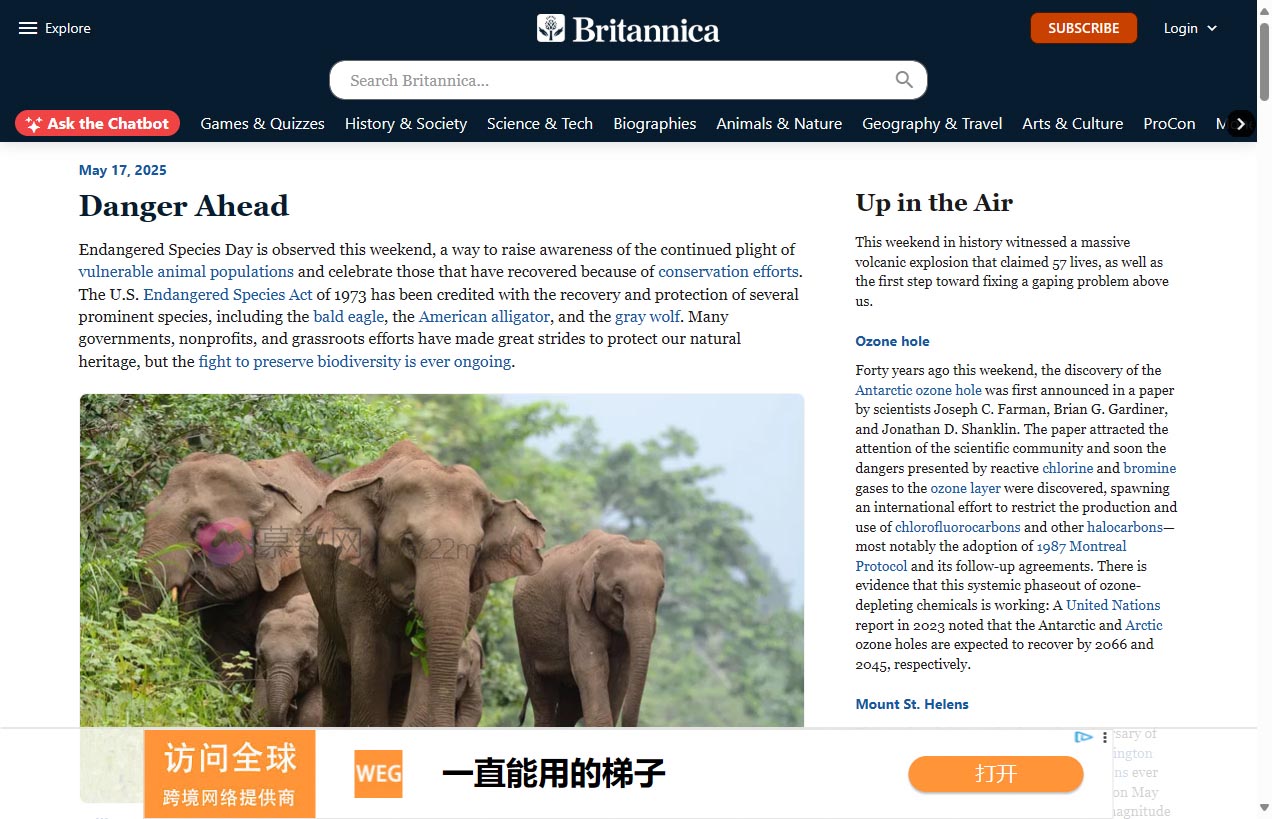
Task: Click the Britannica thistle logo
Action: pos(551,28)
